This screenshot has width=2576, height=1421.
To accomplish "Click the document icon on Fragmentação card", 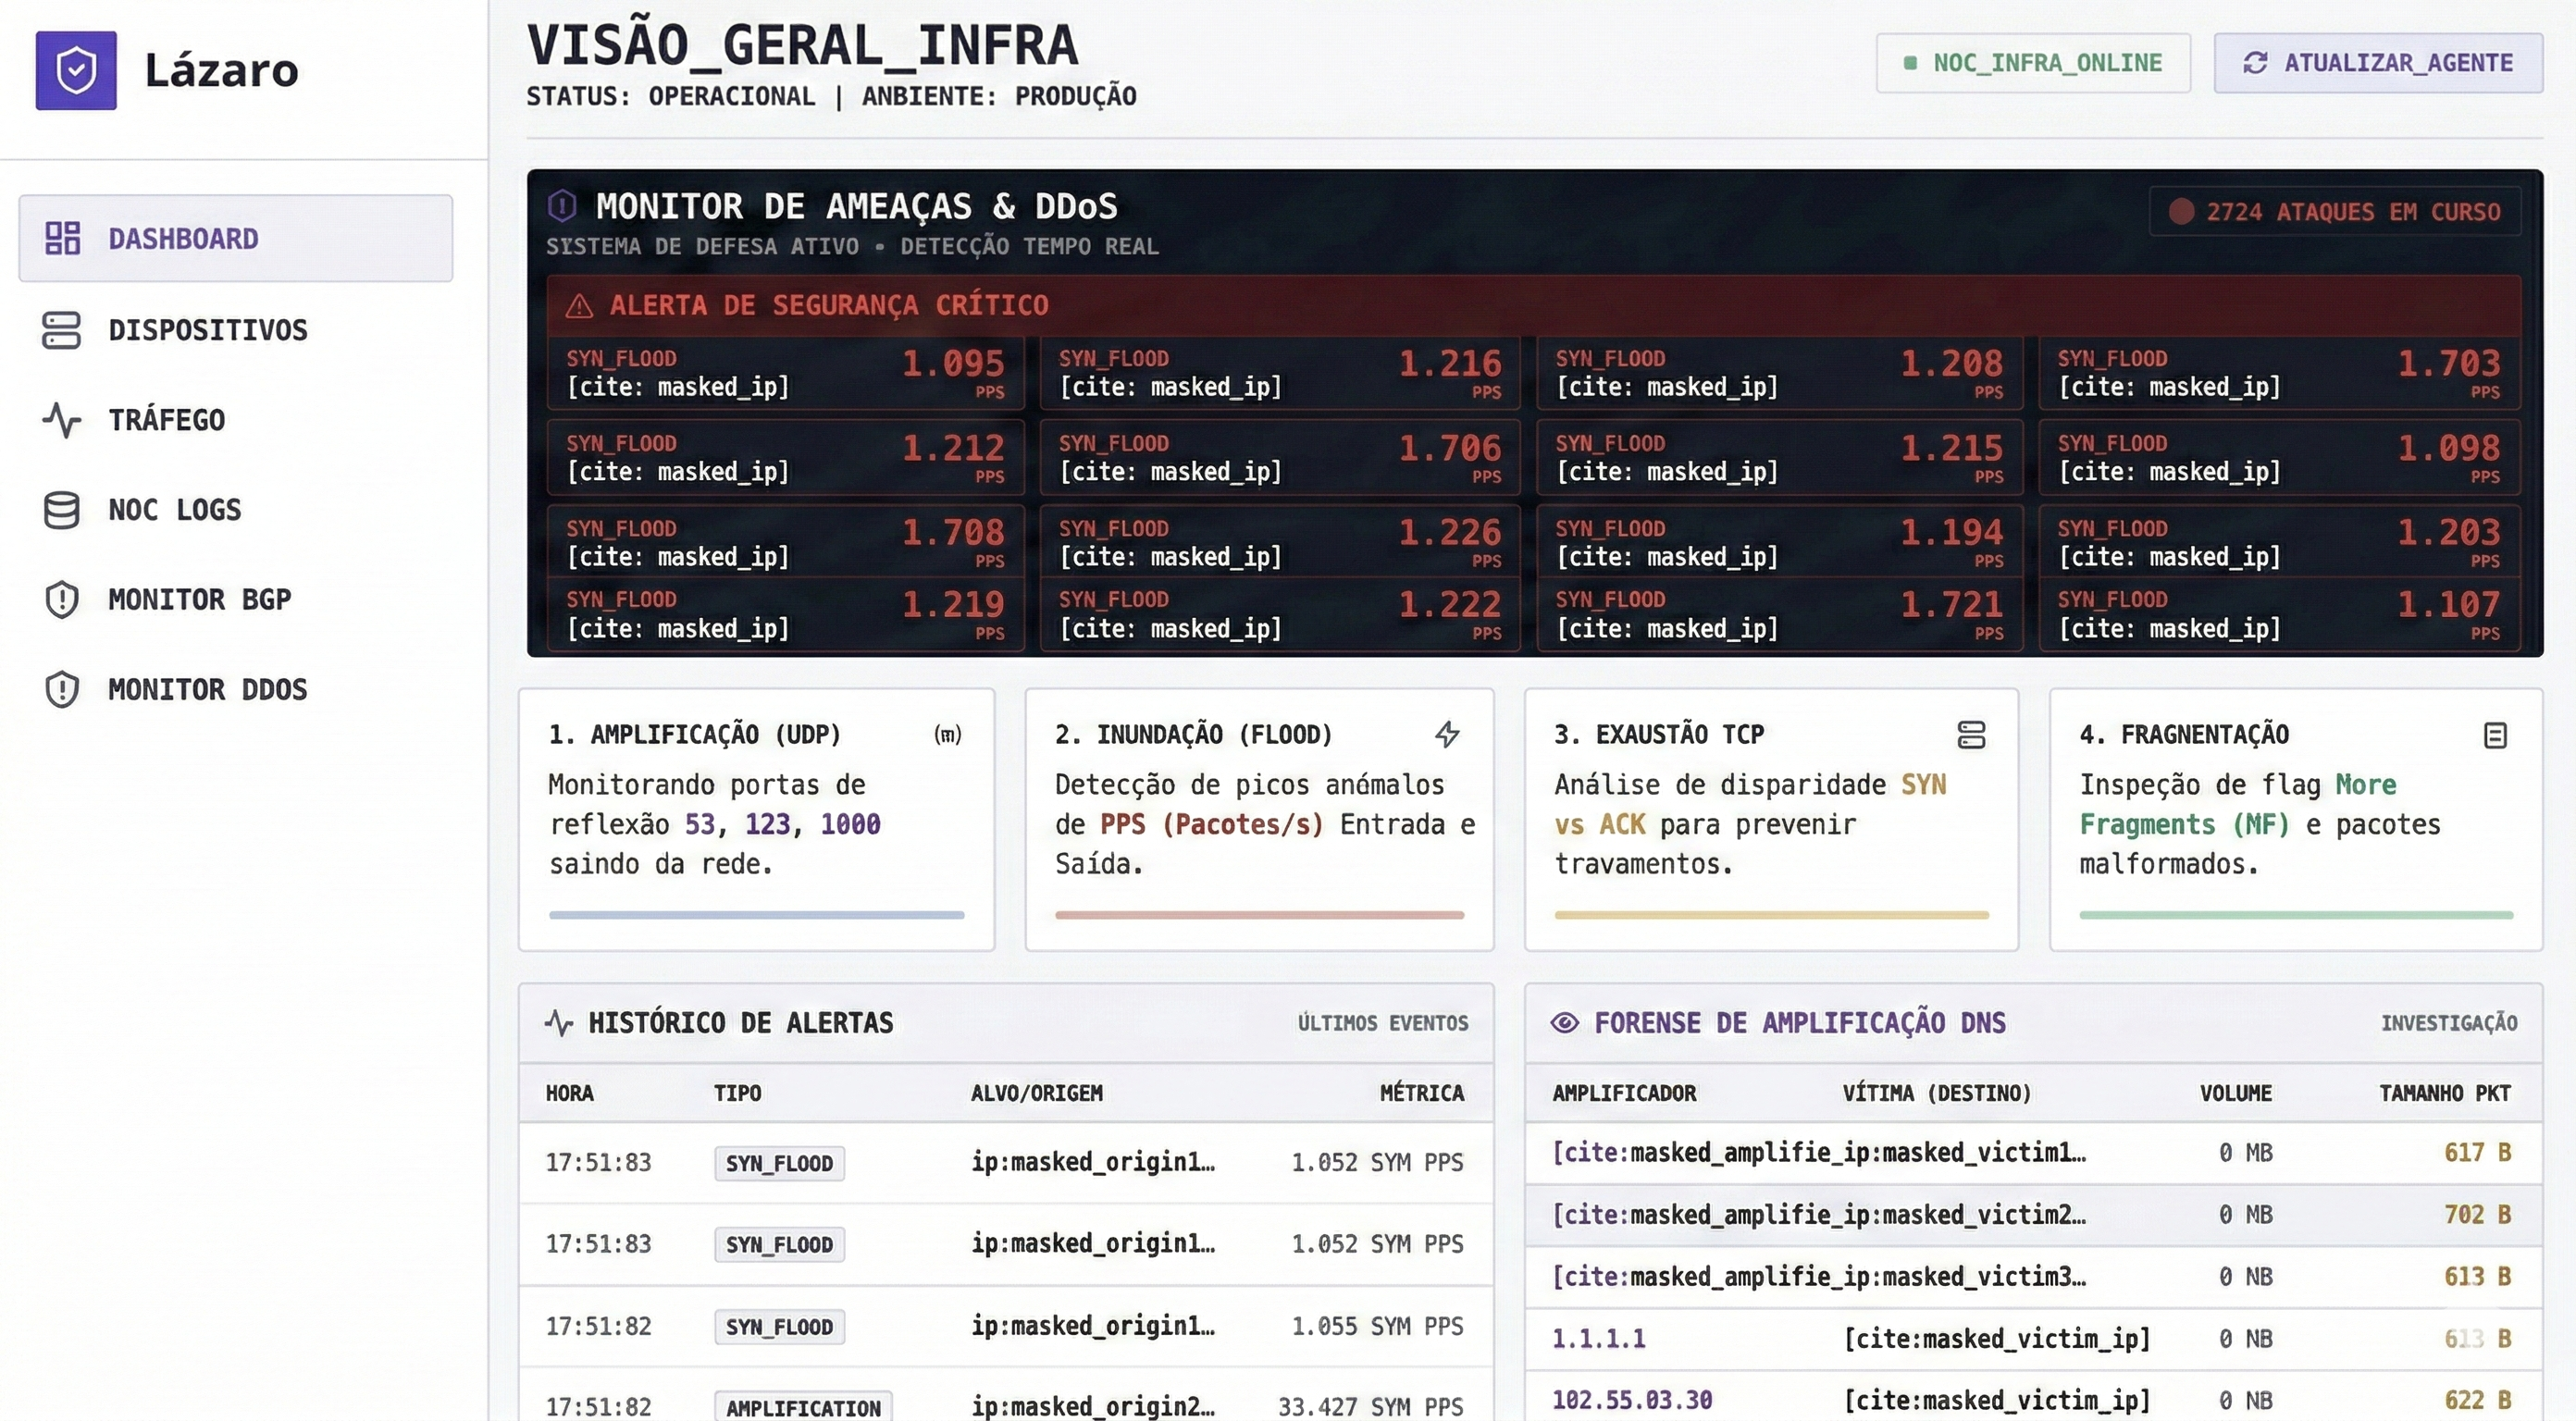I will [2495, 735].
